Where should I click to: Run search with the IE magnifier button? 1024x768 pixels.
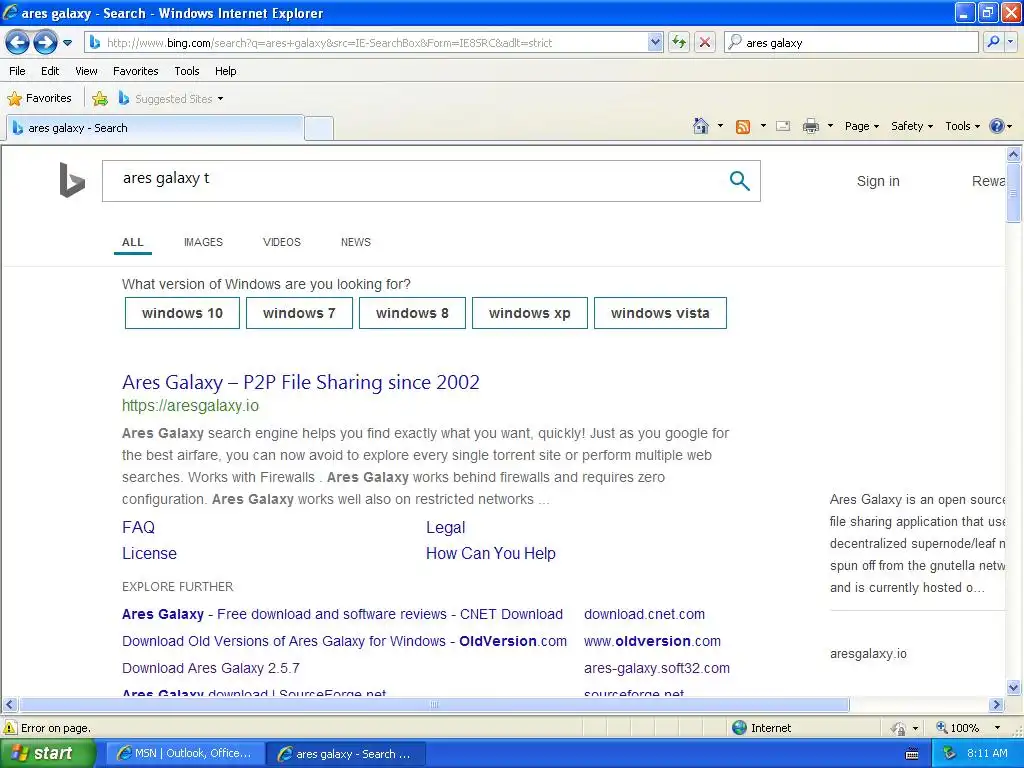(x=993, y=42)
